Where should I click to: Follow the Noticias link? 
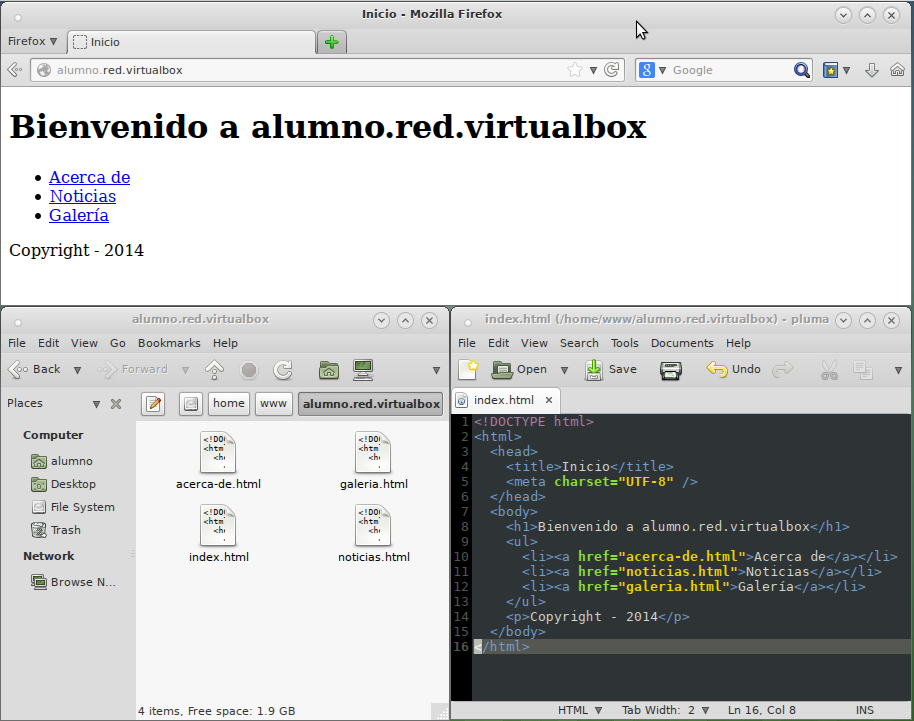pyautogui.click(x=83, y=196)
